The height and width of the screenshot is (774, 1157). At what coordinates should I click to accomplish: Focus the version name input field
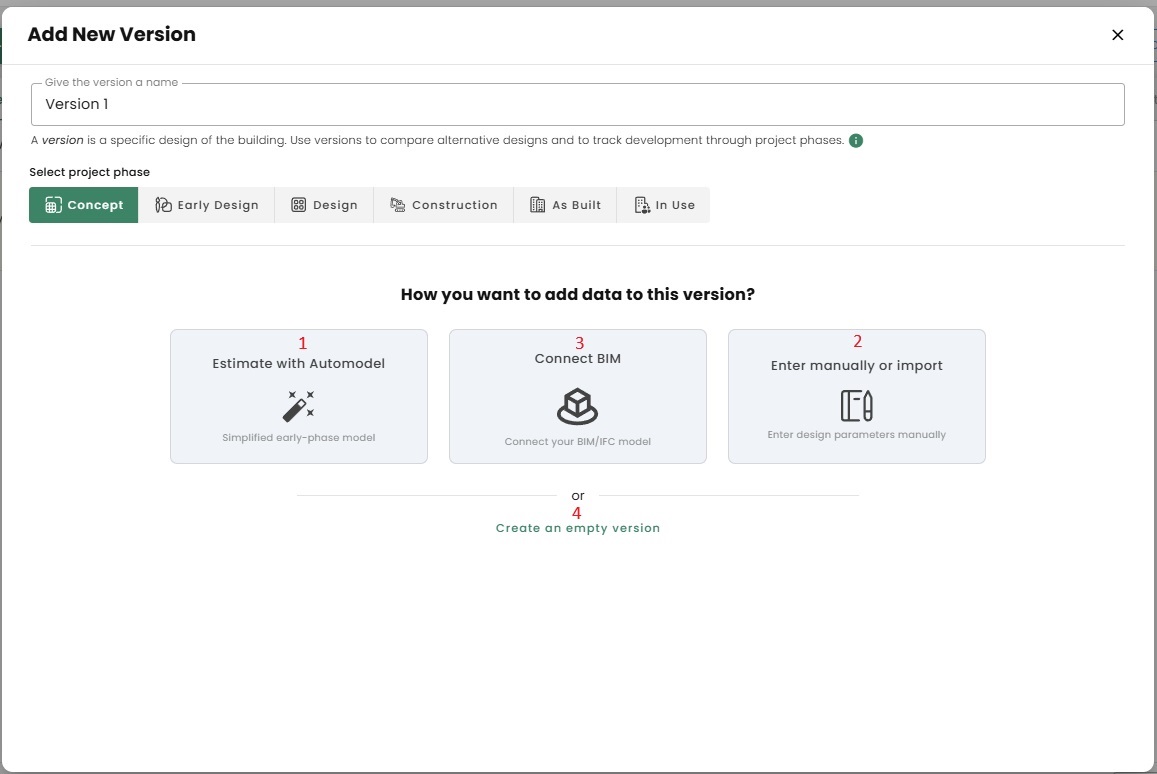(x=577, y=104)
